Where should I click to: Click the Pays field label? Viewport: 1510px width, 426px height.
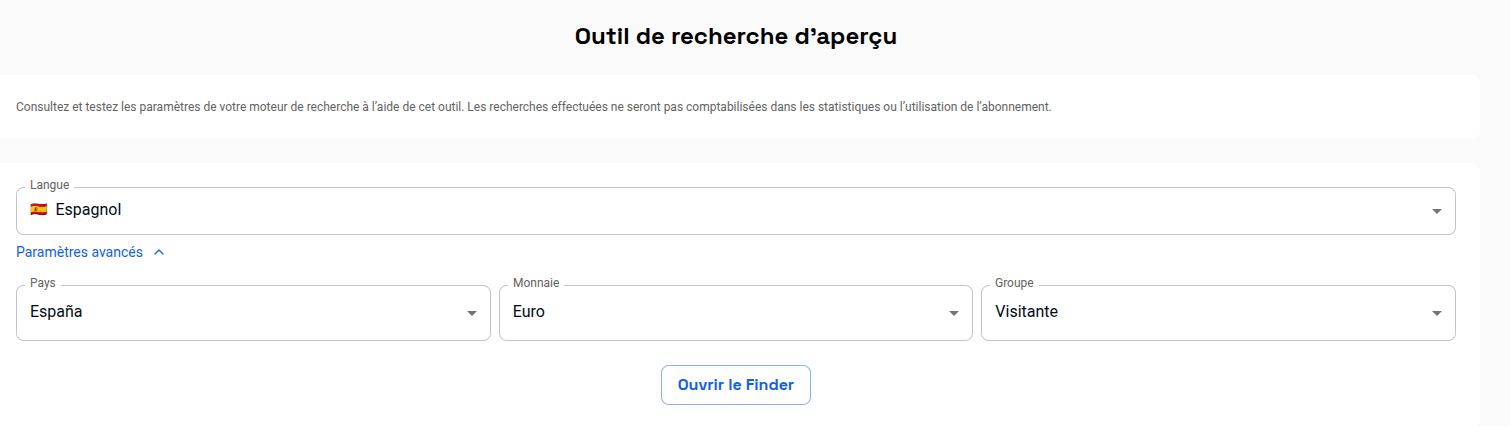[43, 283]
